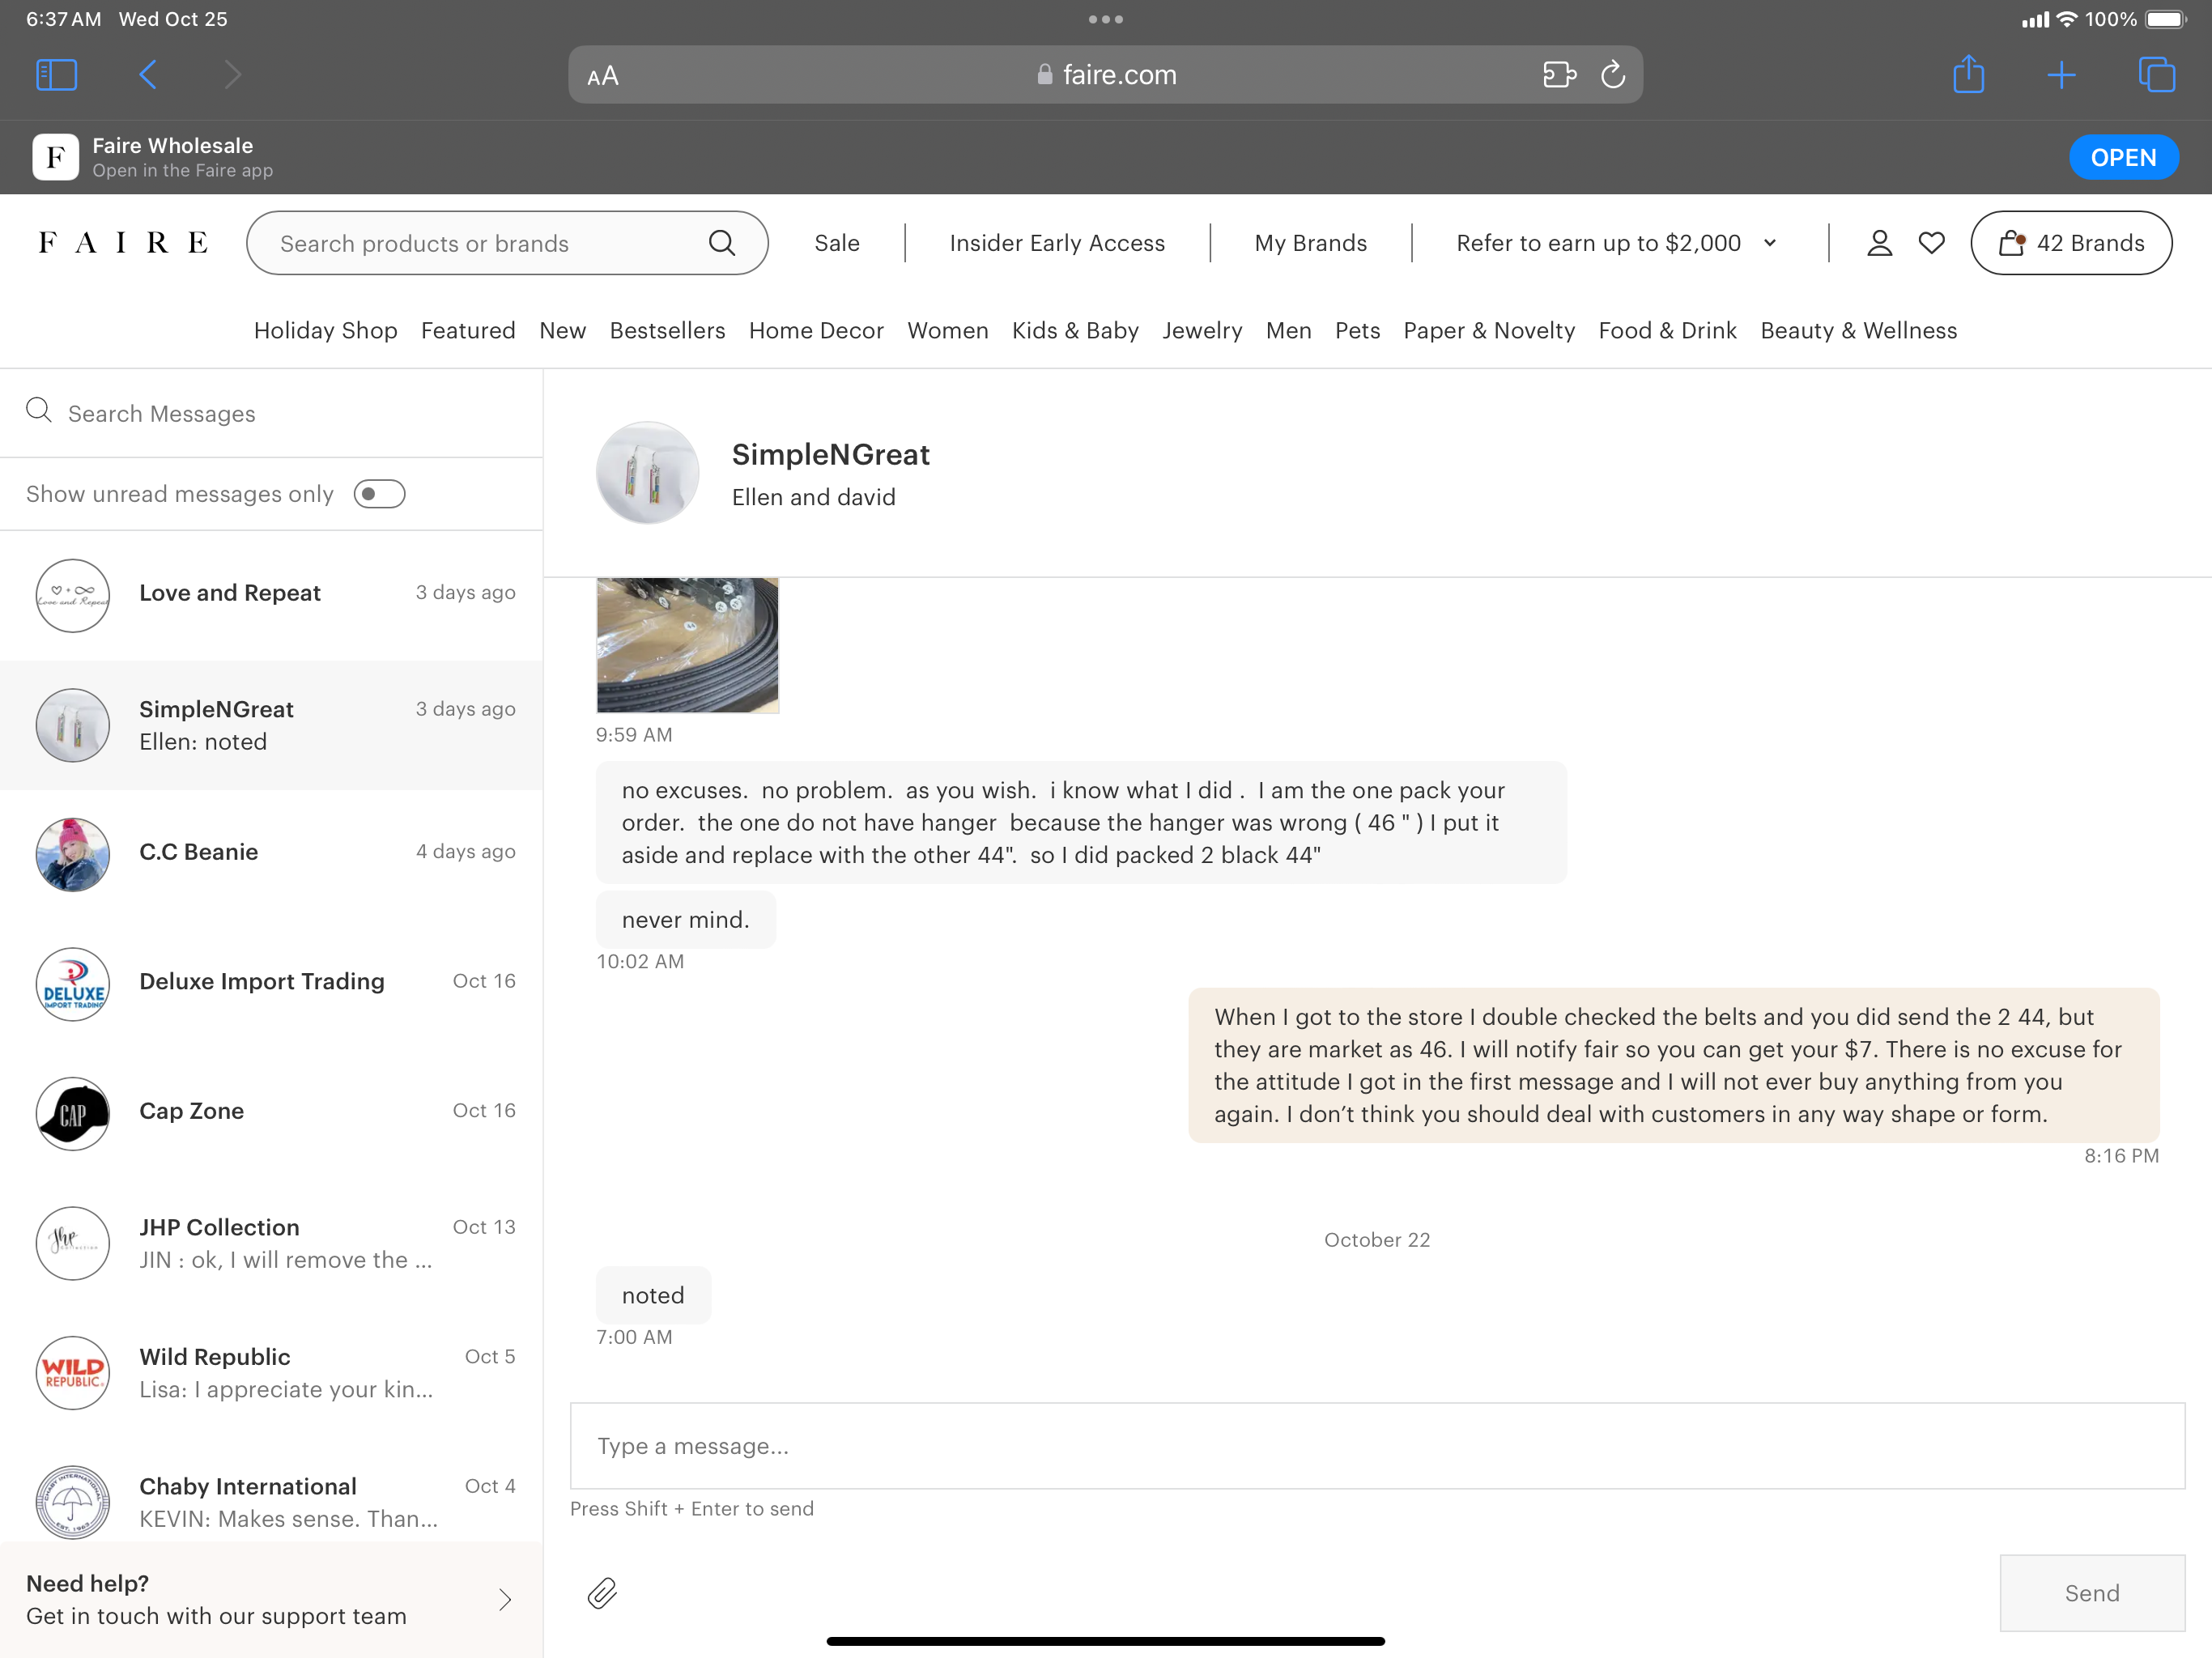Viewport: 2212px width, 1658px height.
Task: Click the Type a message field
Action: point(1376,1445)
